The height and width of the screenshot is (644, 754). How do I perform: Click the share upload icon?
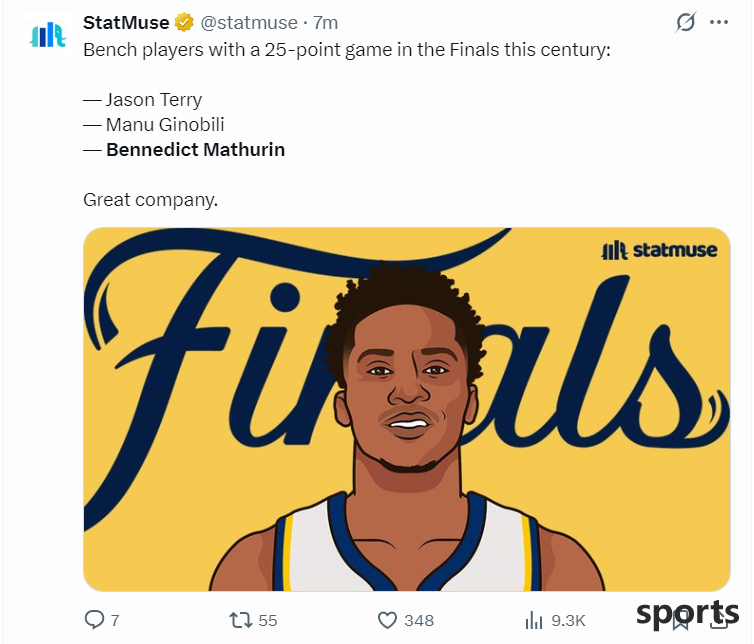click(x=719, y=620)
